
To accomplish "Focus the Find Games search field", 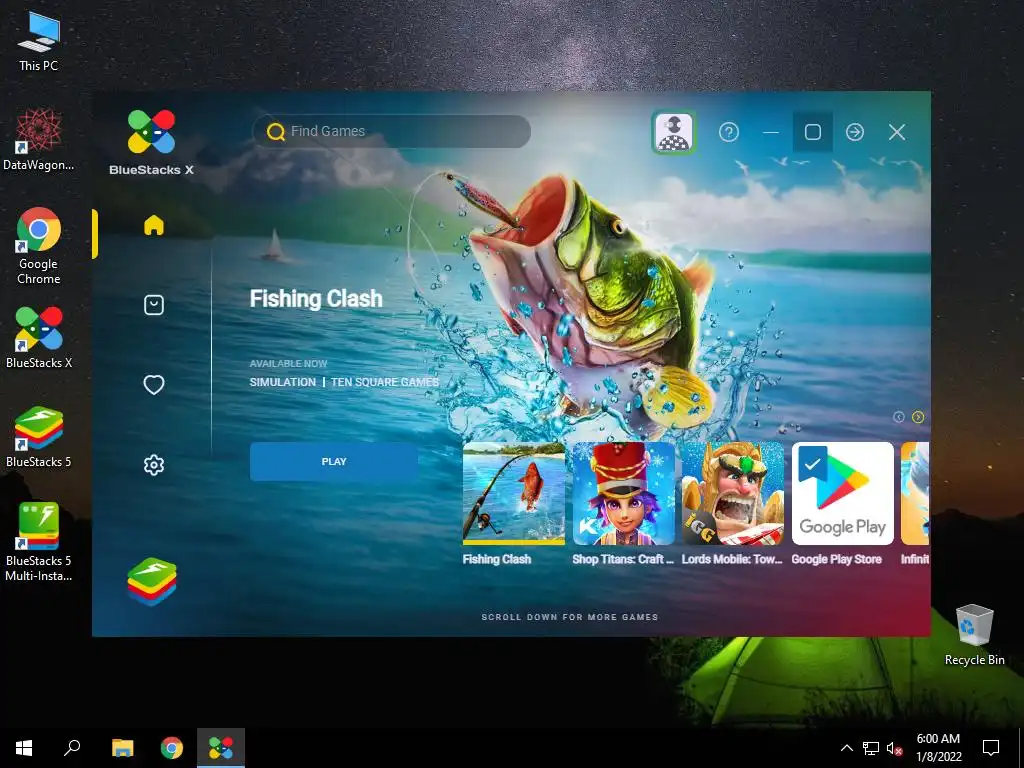I will click(x=391, y=131).
